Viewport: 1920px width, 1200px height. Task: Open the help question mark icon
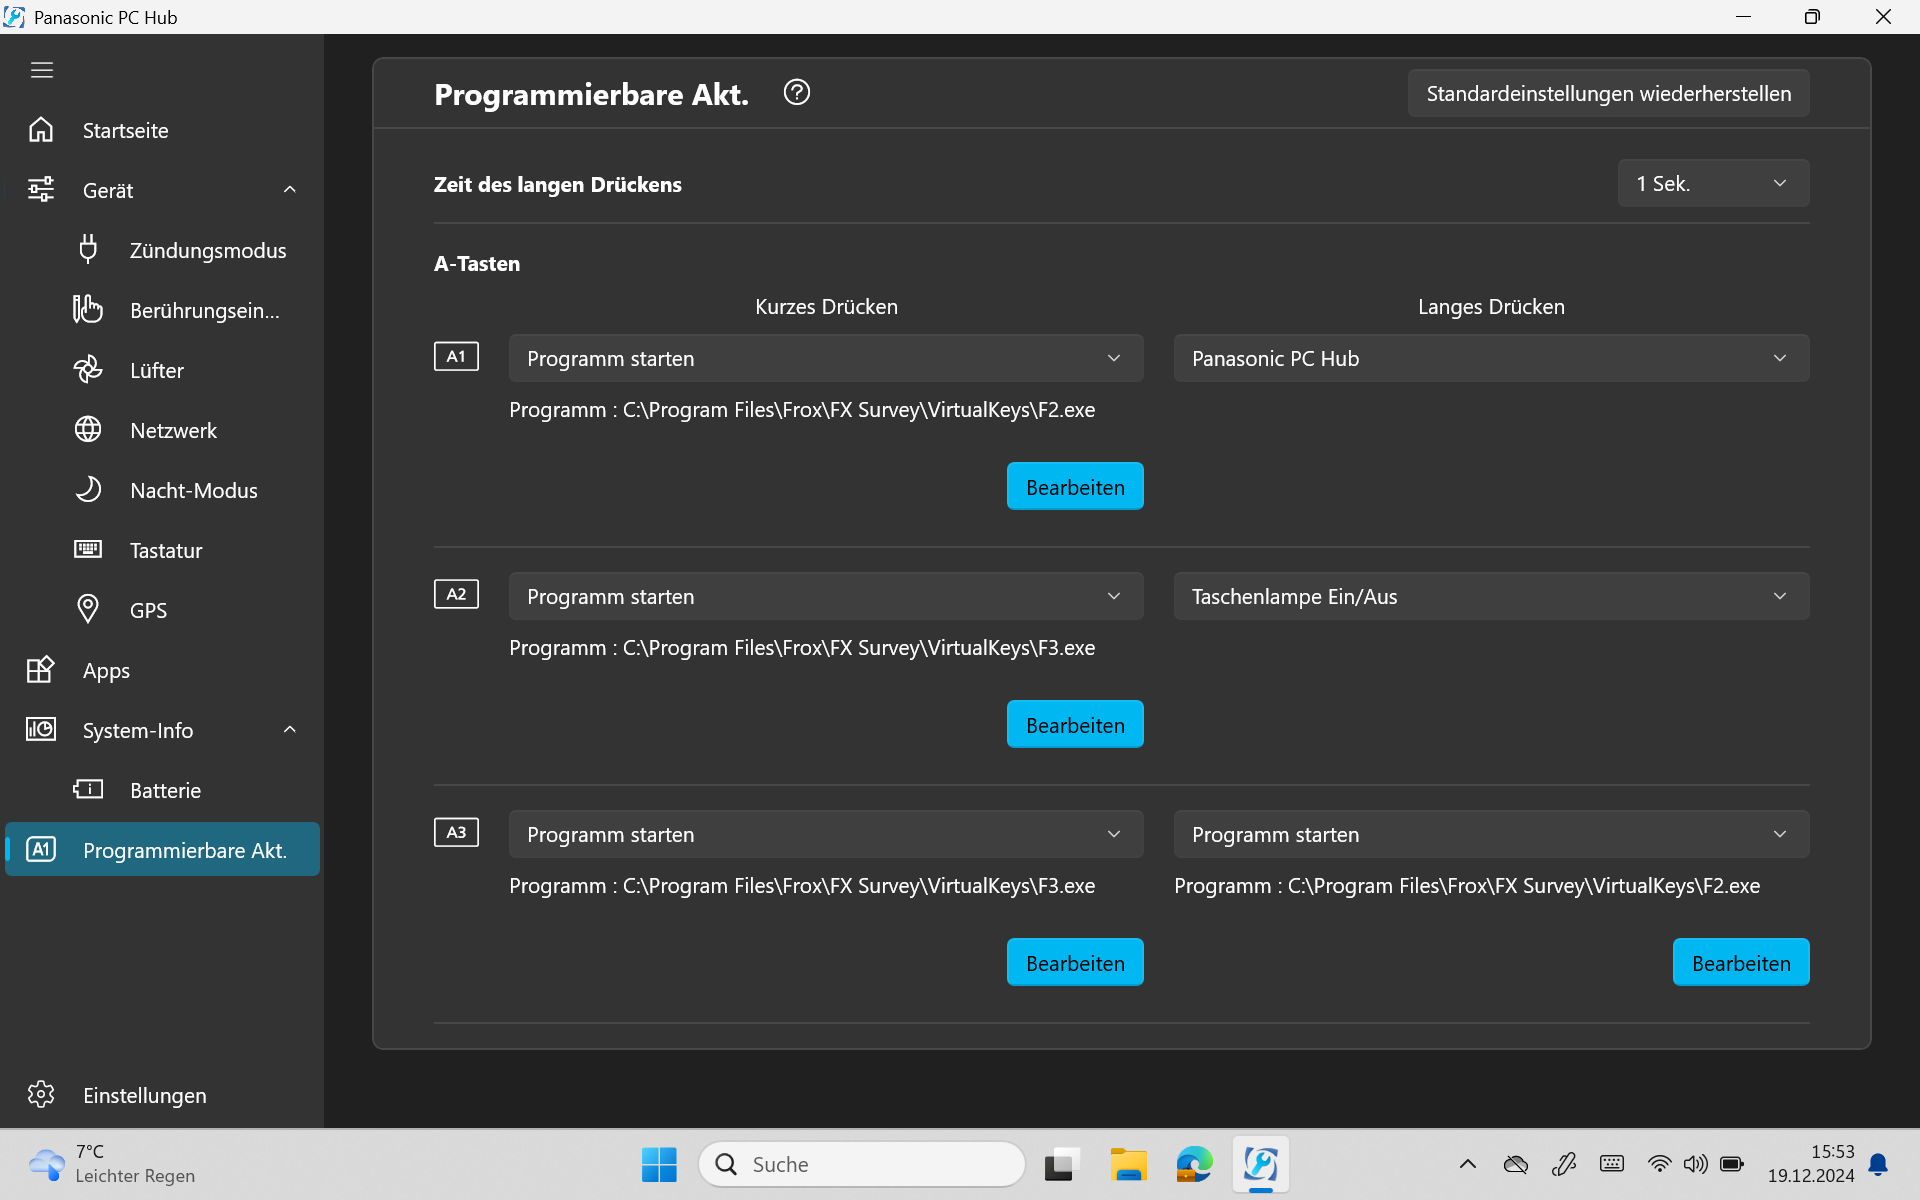(x=796, y=92)
